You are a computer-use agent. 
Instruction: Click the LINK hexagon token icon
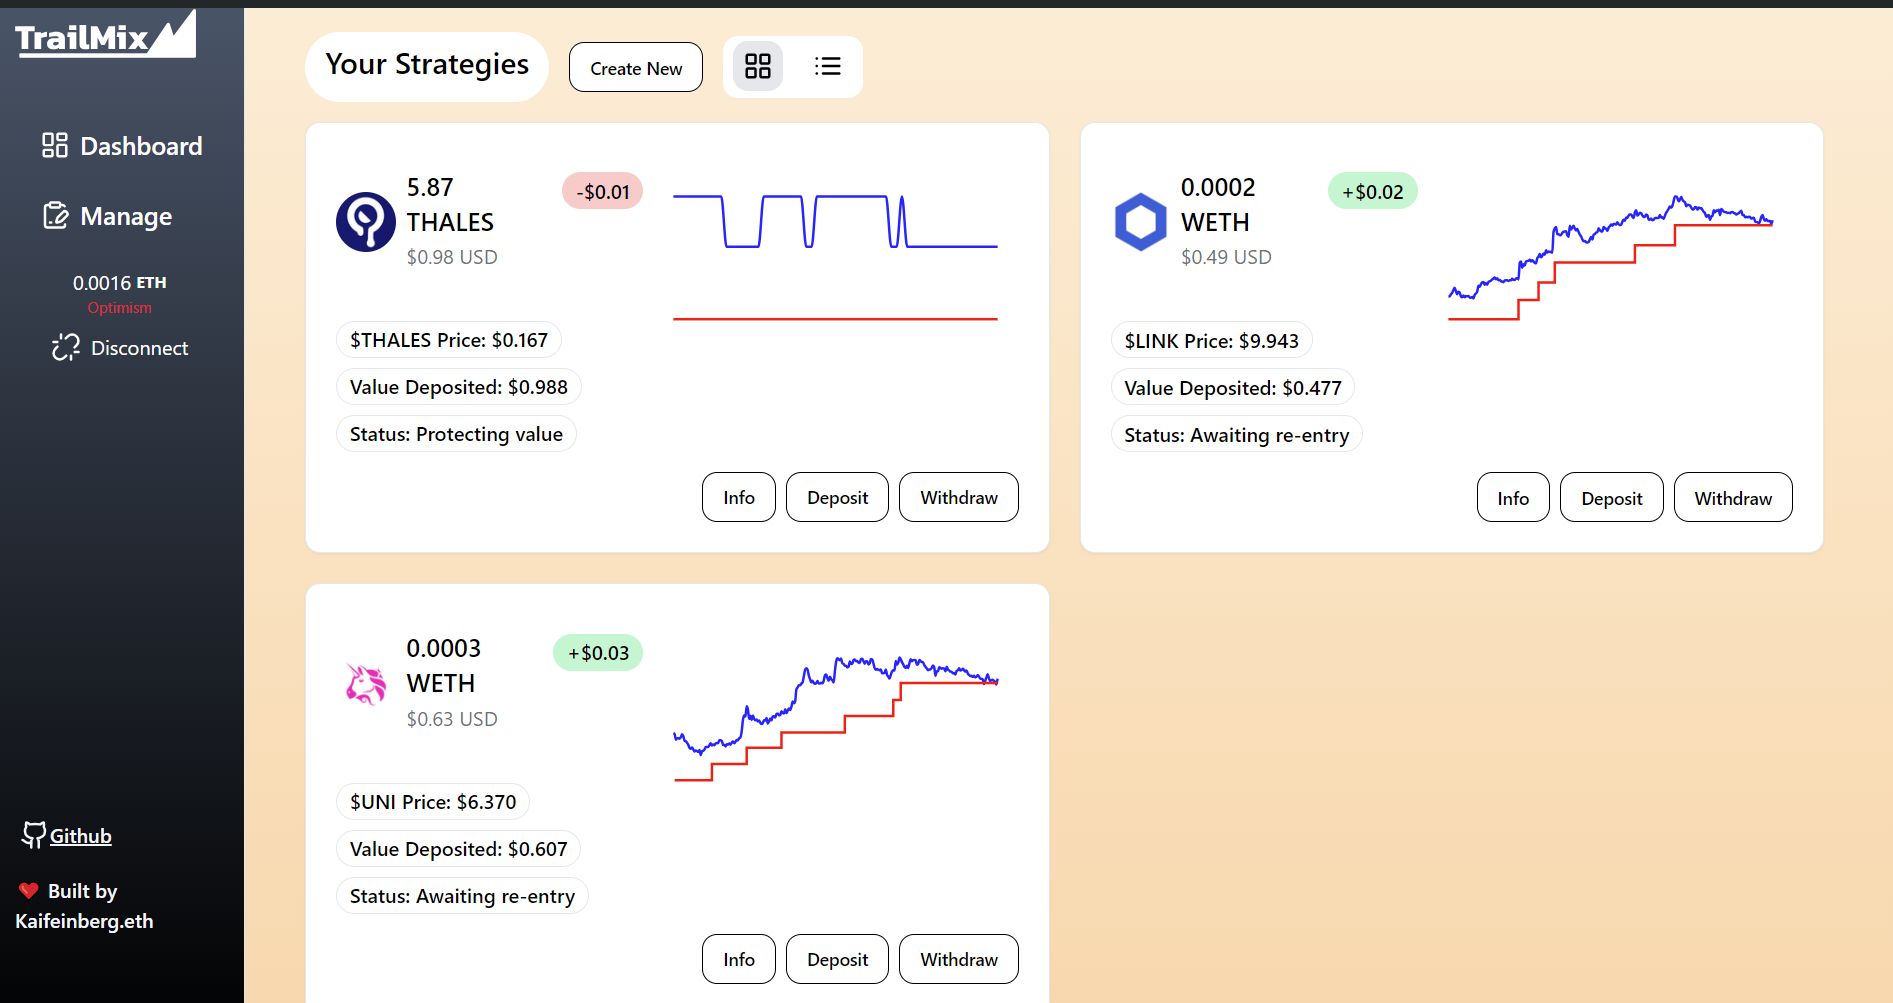click(1140, 222)
